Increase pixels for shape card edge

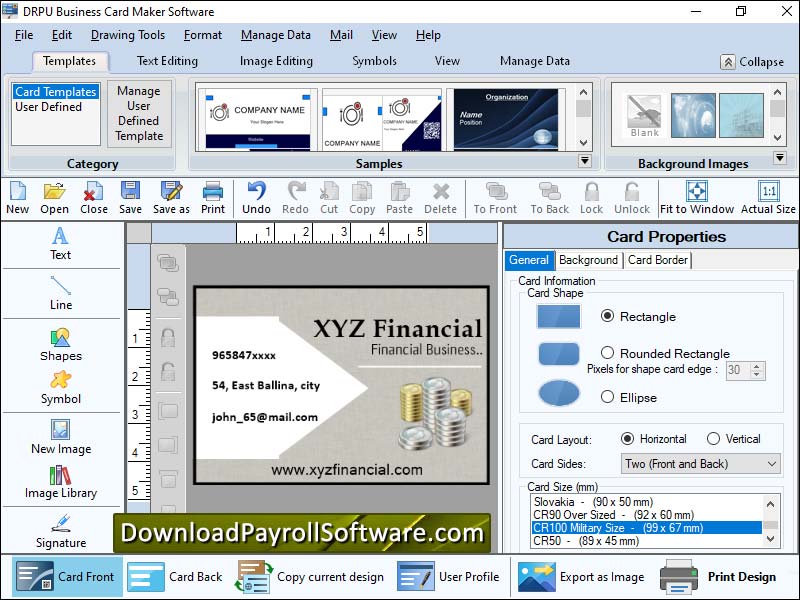click(757, 366)
